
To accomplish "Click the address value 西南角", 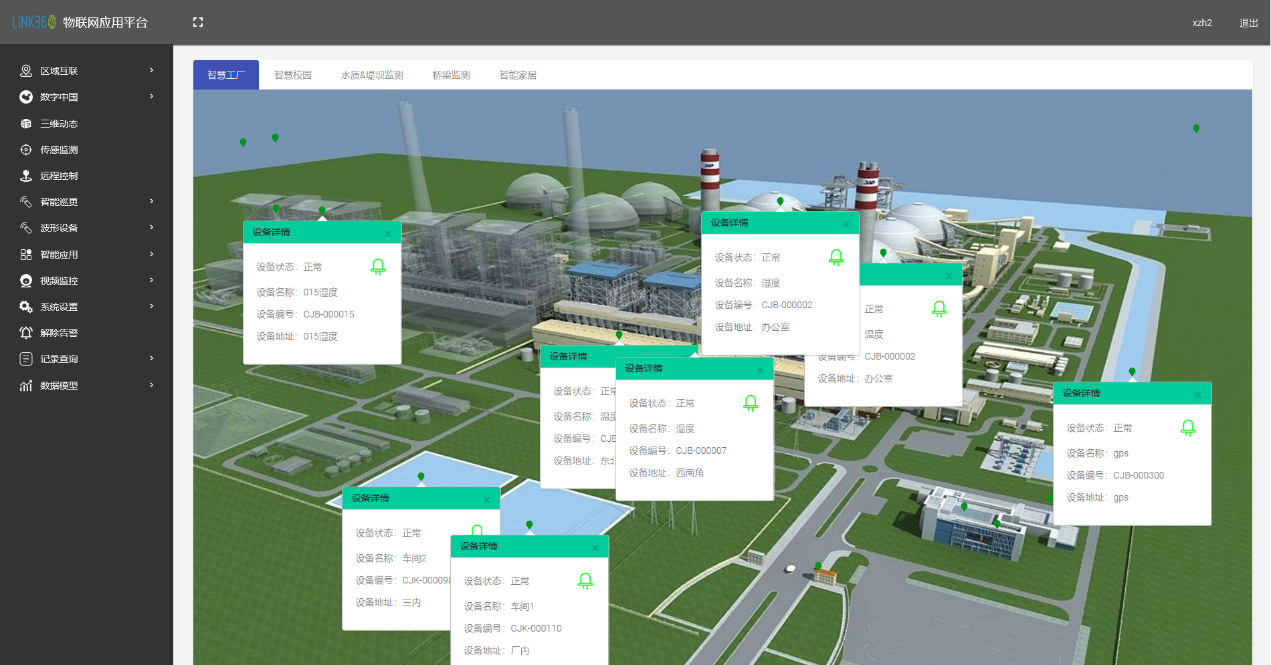I will tap(689, 473).
